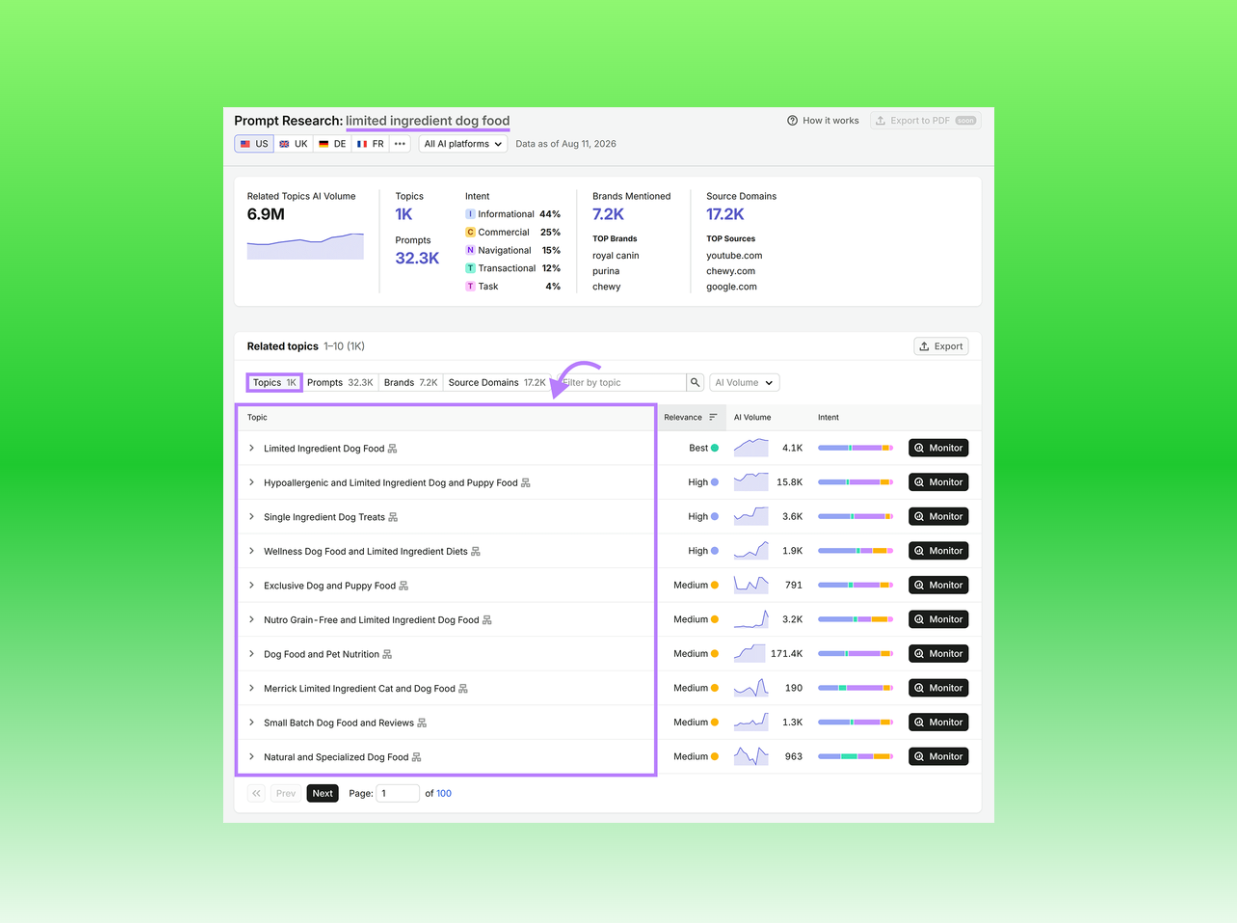Screen dimensions: 1237x923
Task: Click the 17.2K Source Domains count
Action: coord(725,214)
